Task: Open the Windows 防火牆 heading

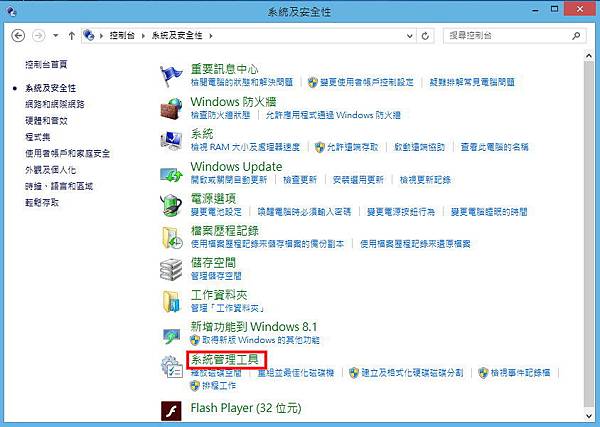Action: 233,102
